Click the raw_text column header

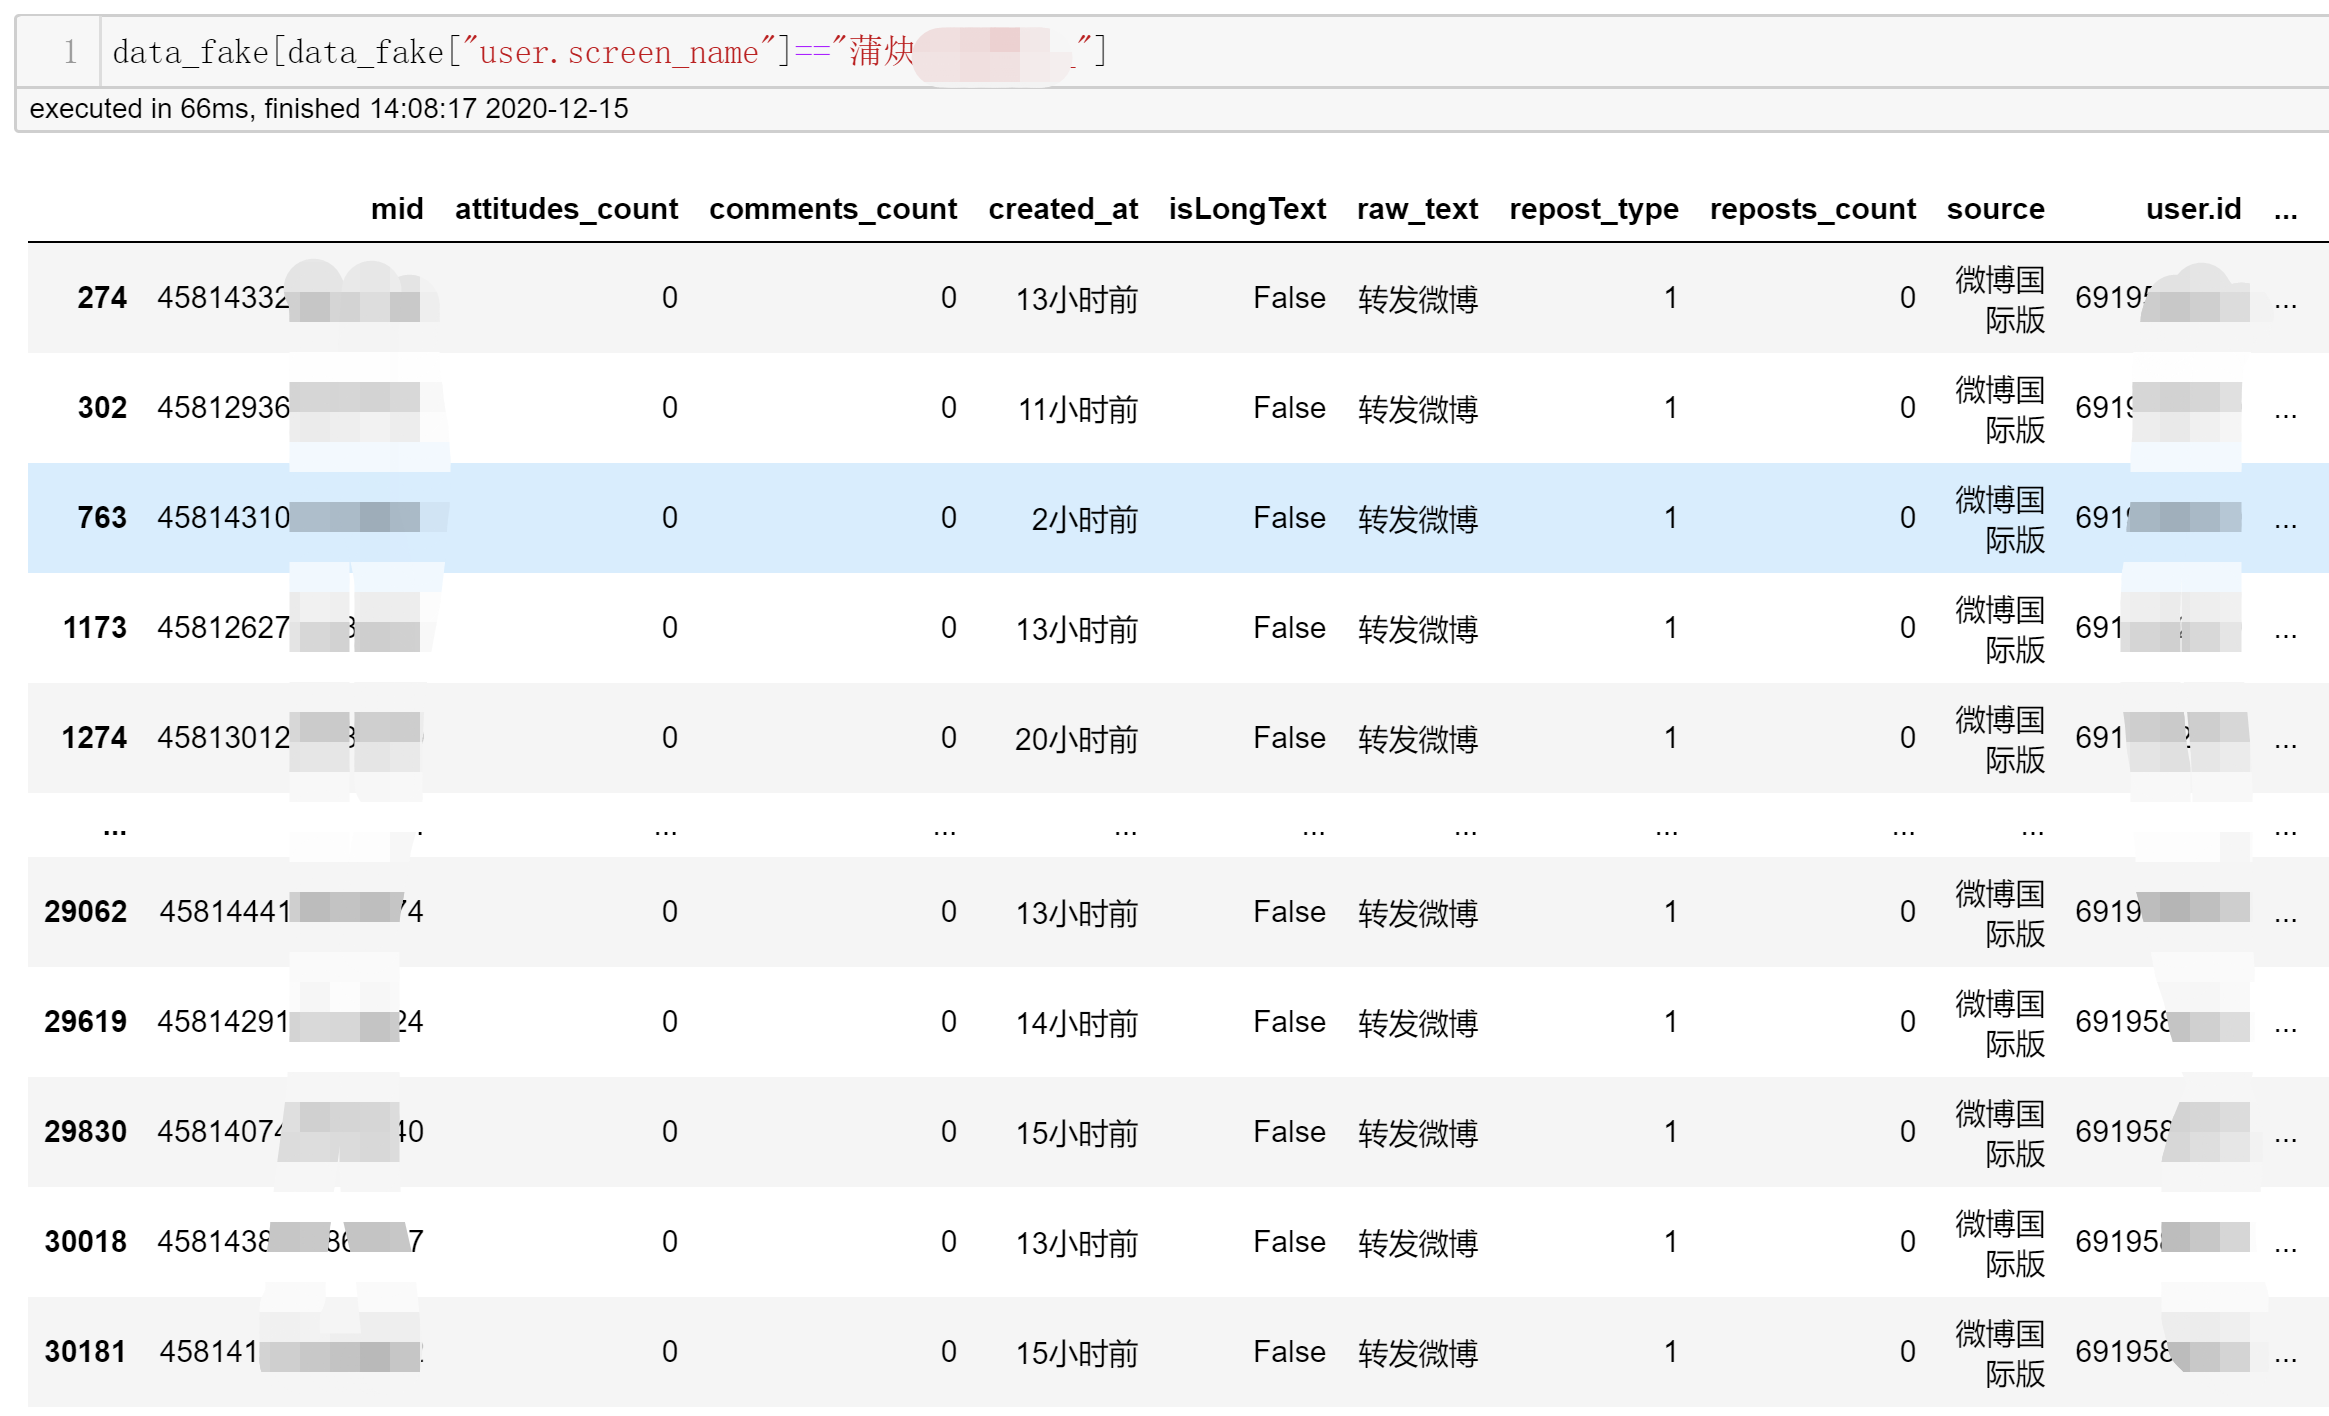[1417, 209]
